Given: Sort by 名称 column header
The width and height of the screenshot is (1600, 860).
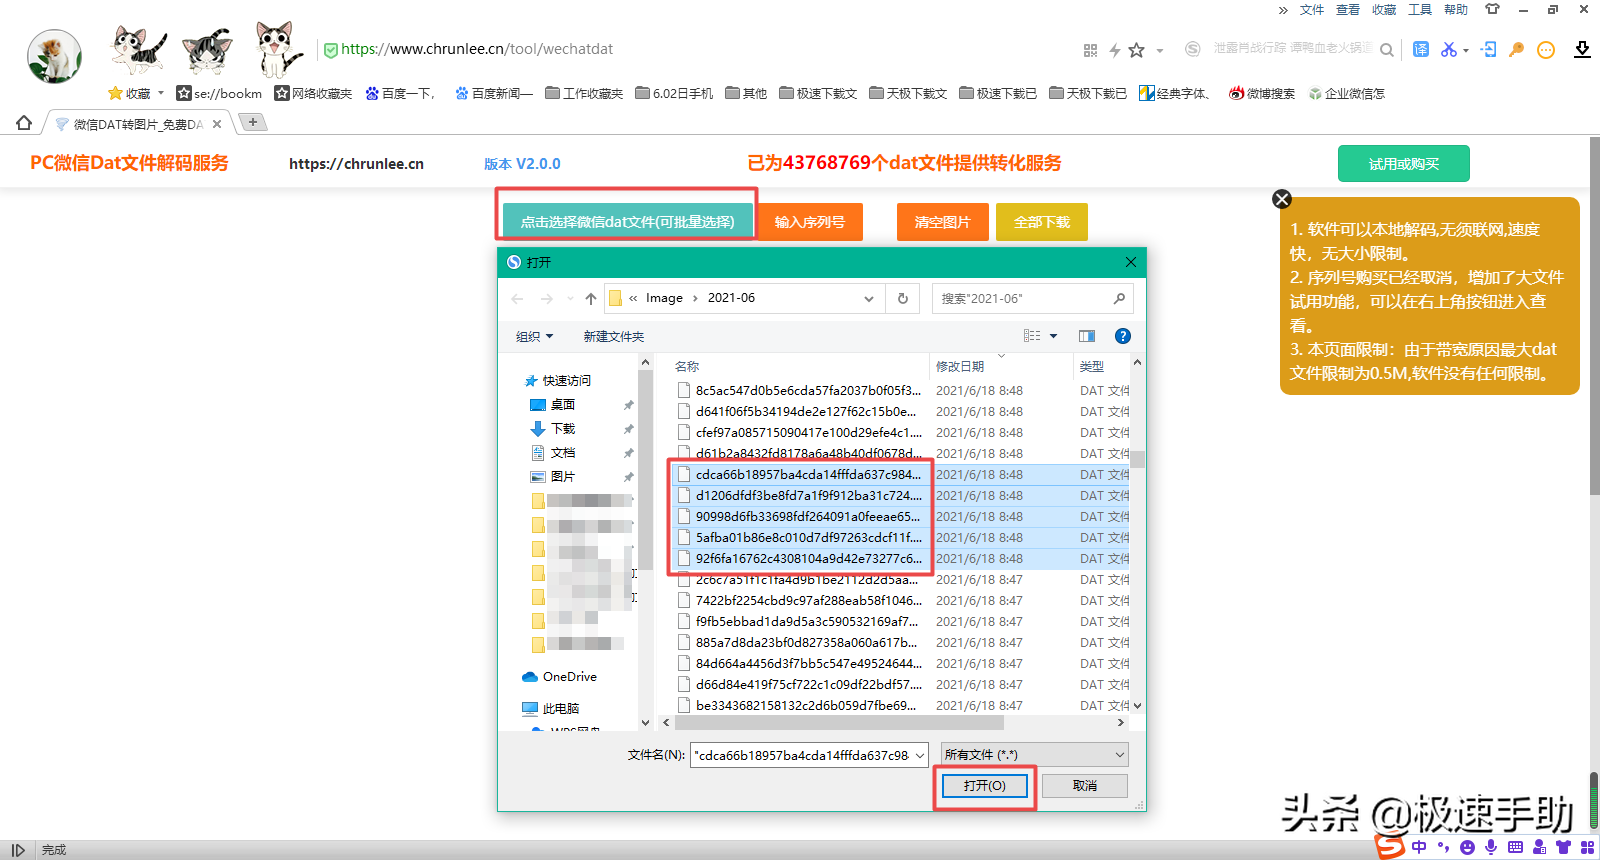Looking at the screenshot, I should (687, 366).
